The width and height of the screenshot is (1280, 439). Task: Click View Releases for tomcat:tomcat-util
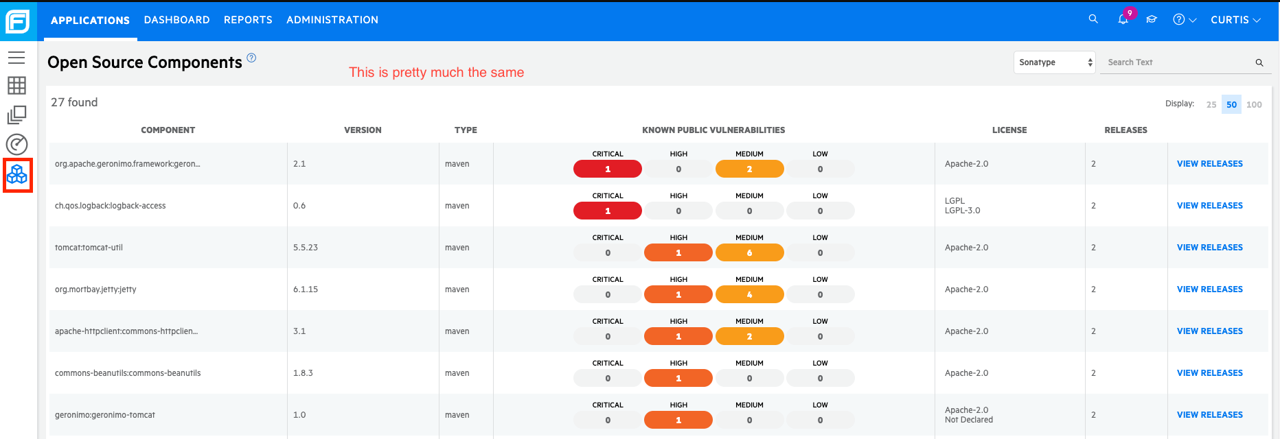1209,247
